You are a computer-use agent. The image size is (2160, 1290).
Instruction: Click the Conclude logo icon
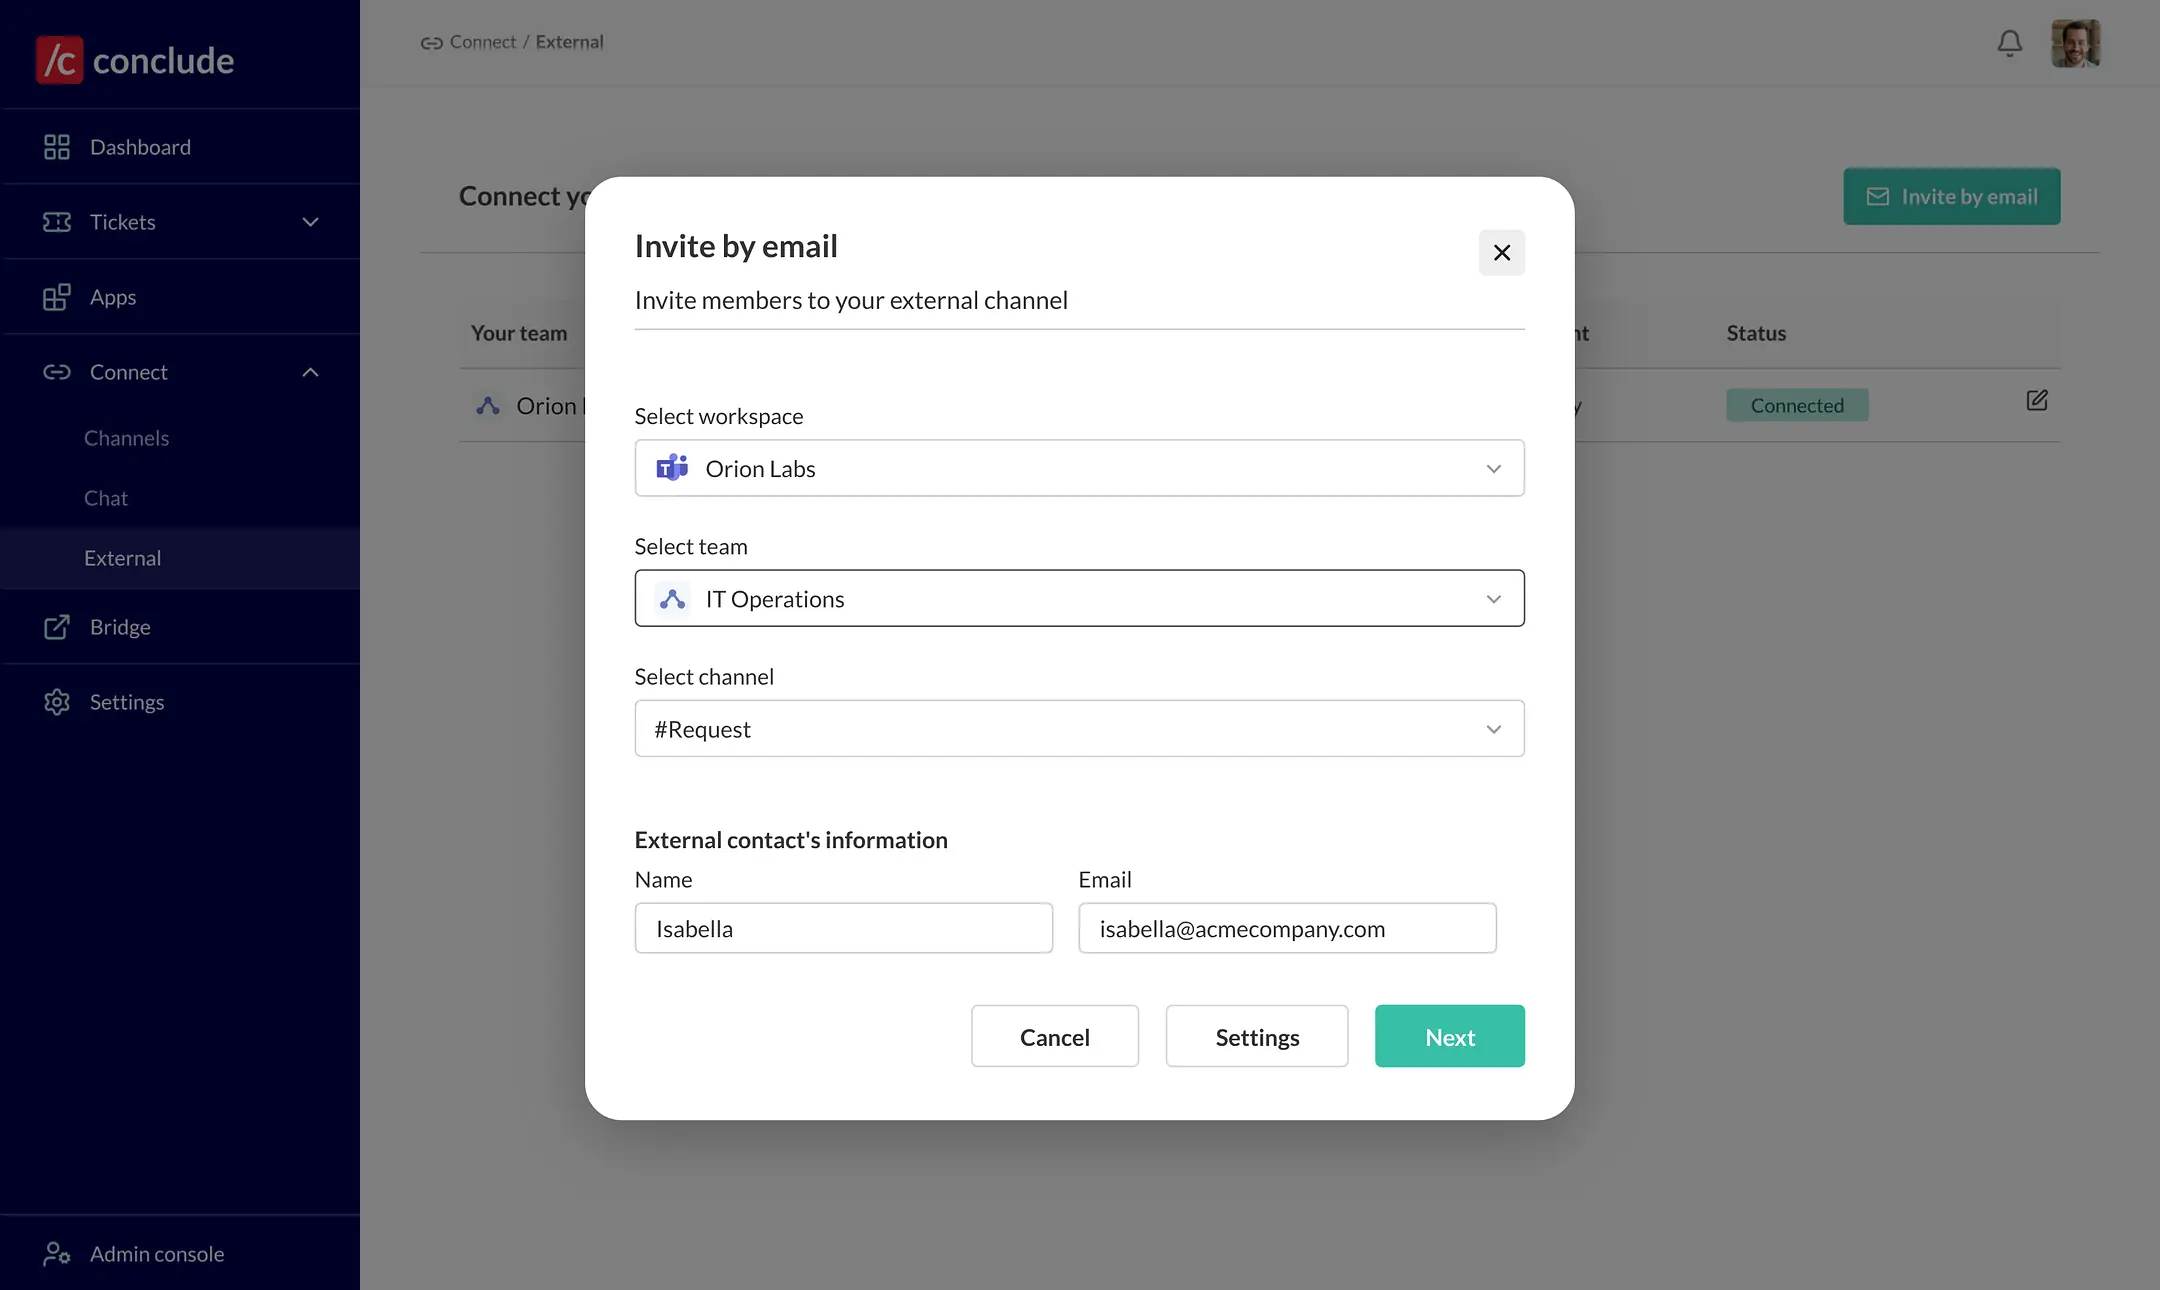pos(60,60)
